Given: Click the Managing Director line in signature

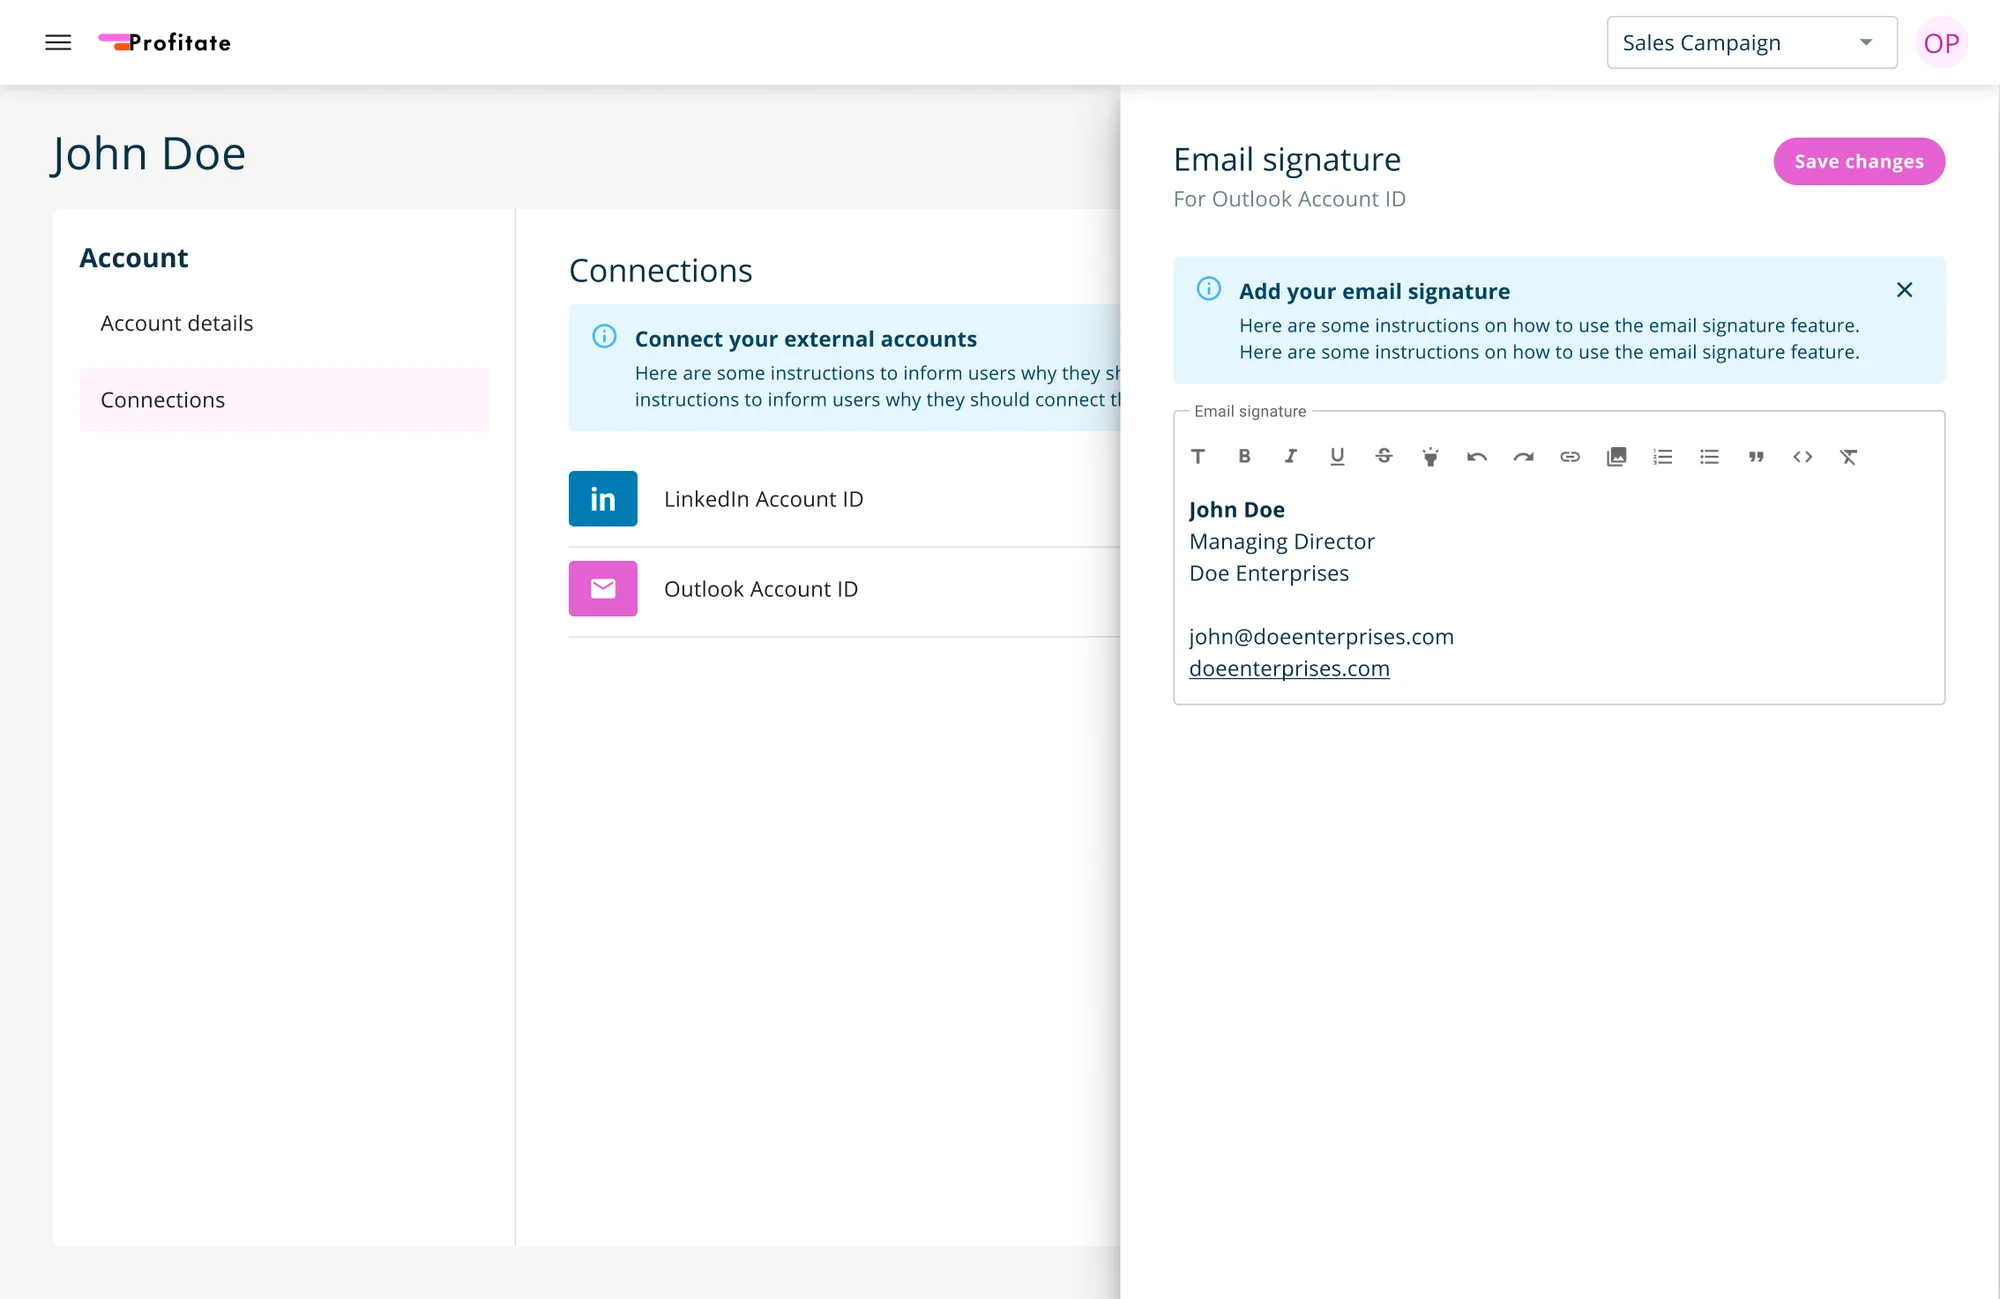Looking at the screenshot, I should pos(1282,541).
